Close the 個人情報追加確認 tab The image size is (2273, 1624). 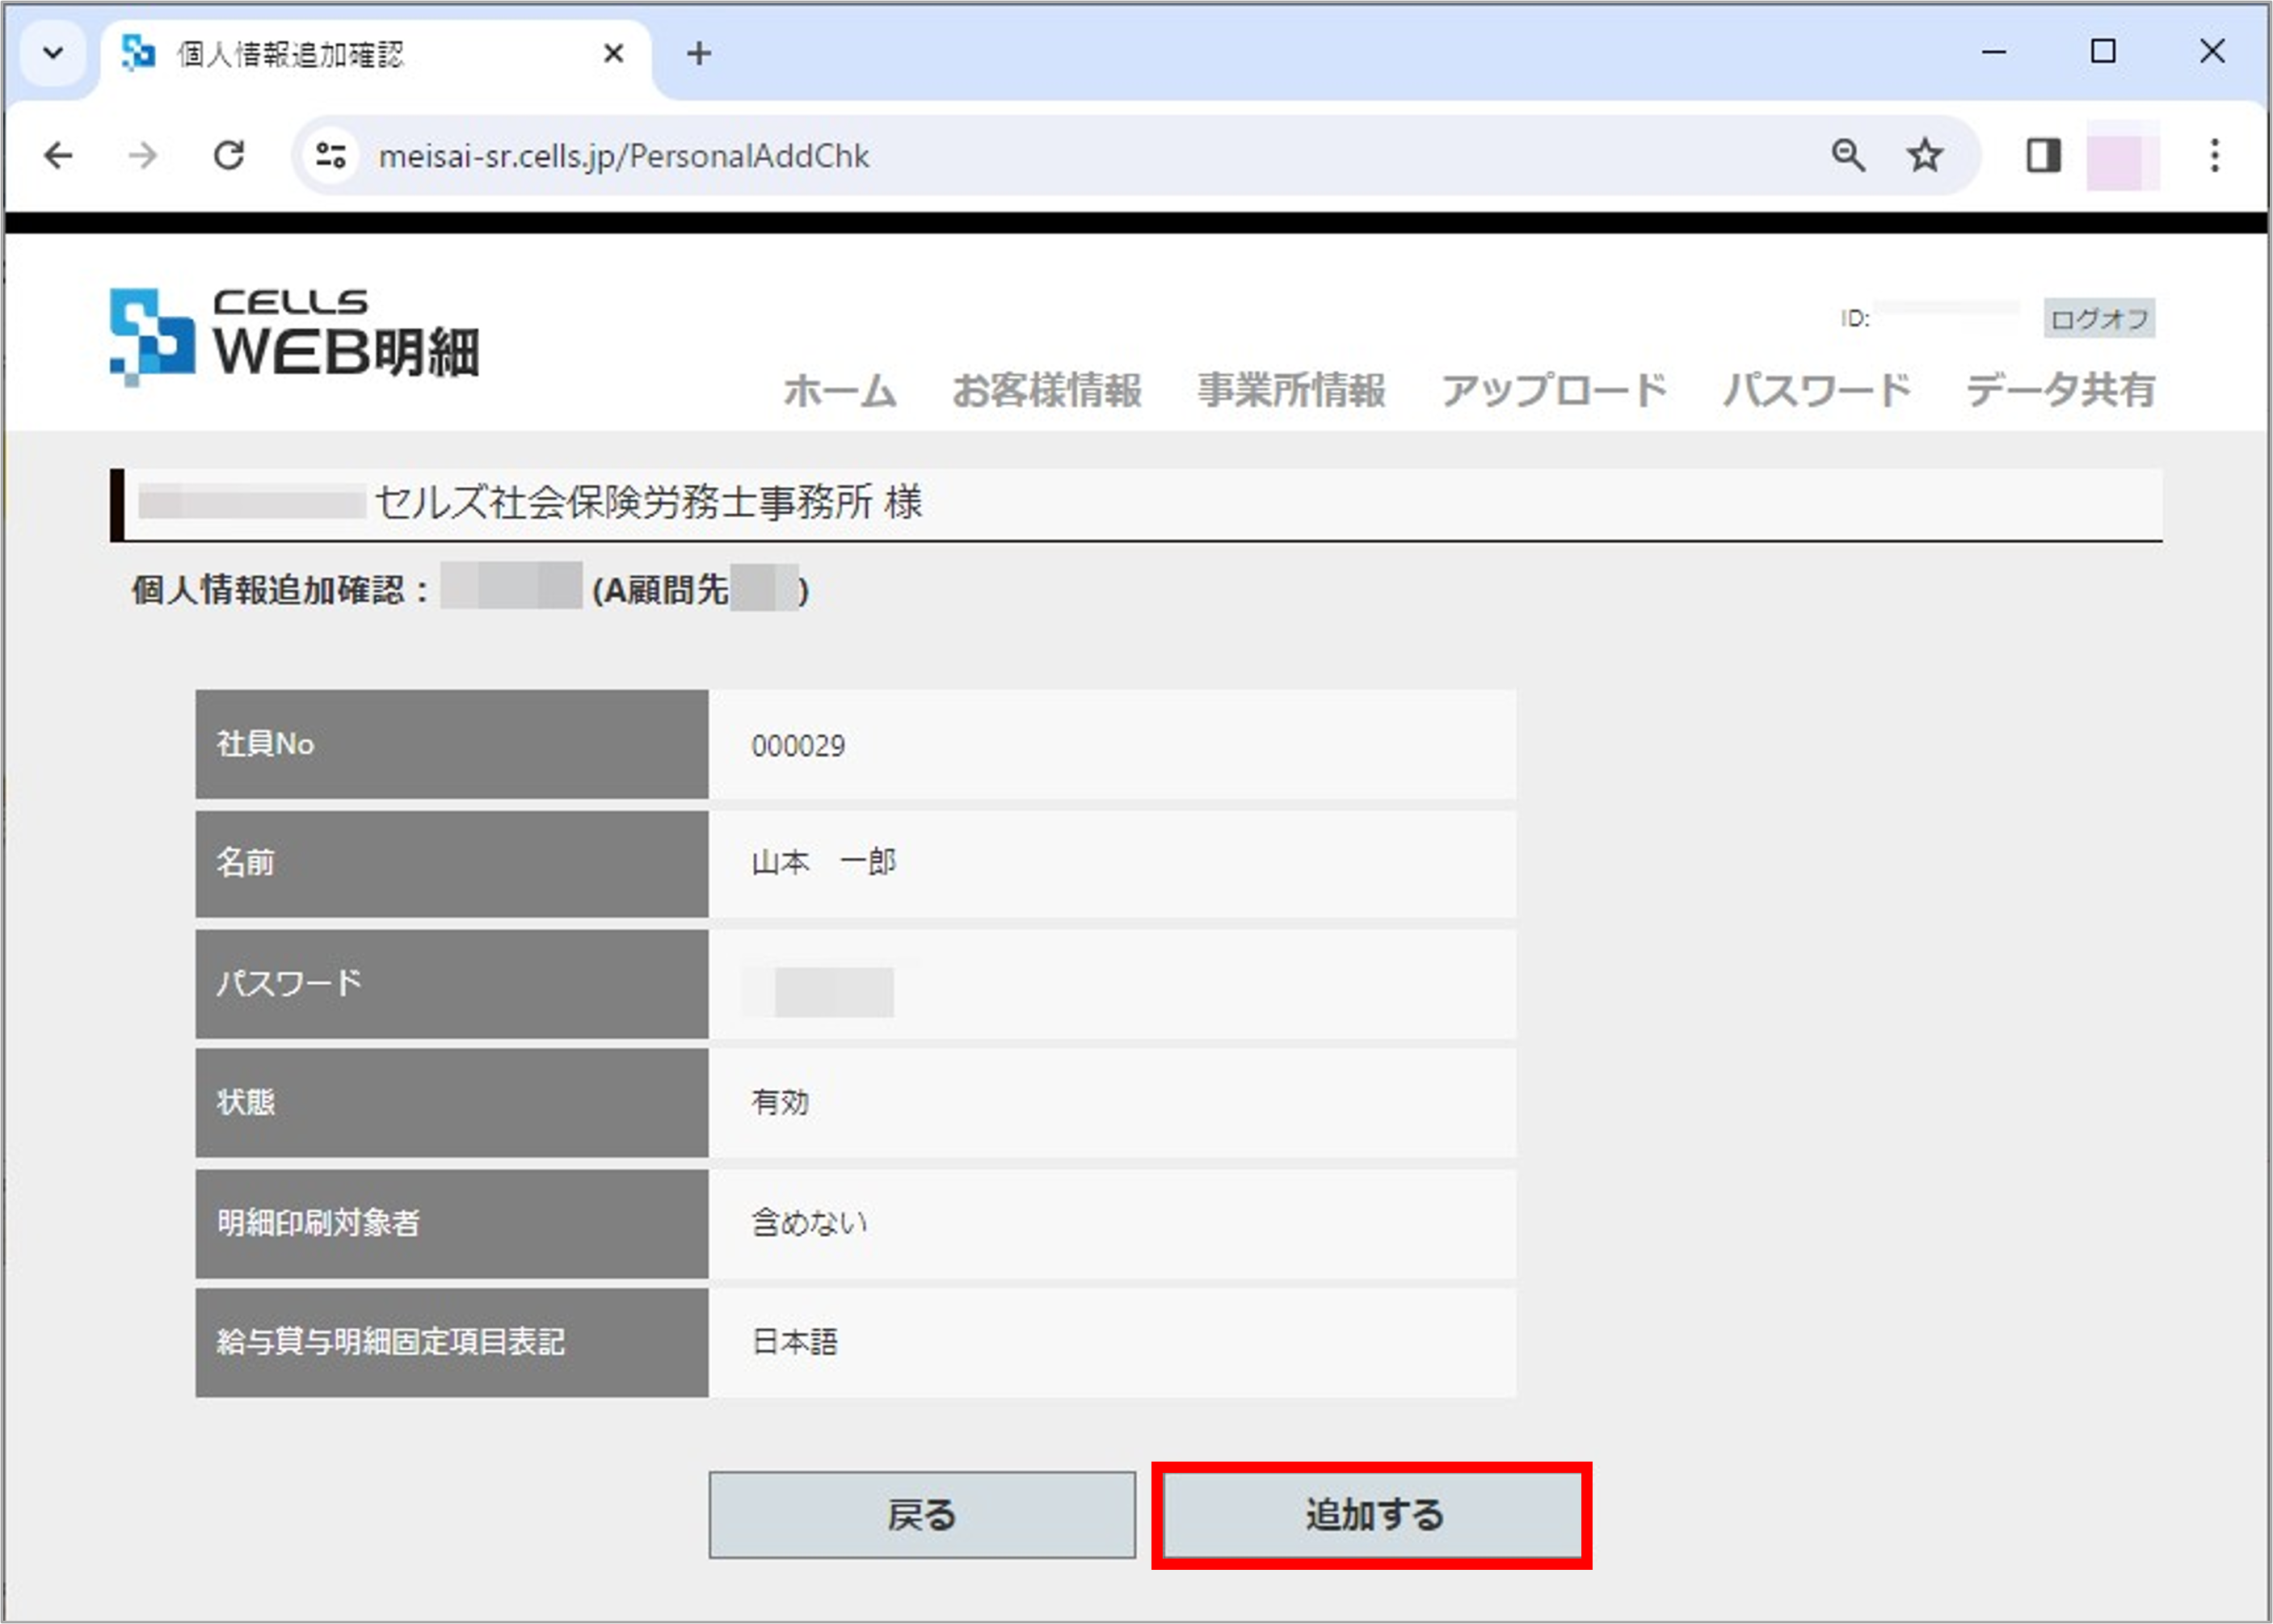point(614,53)
